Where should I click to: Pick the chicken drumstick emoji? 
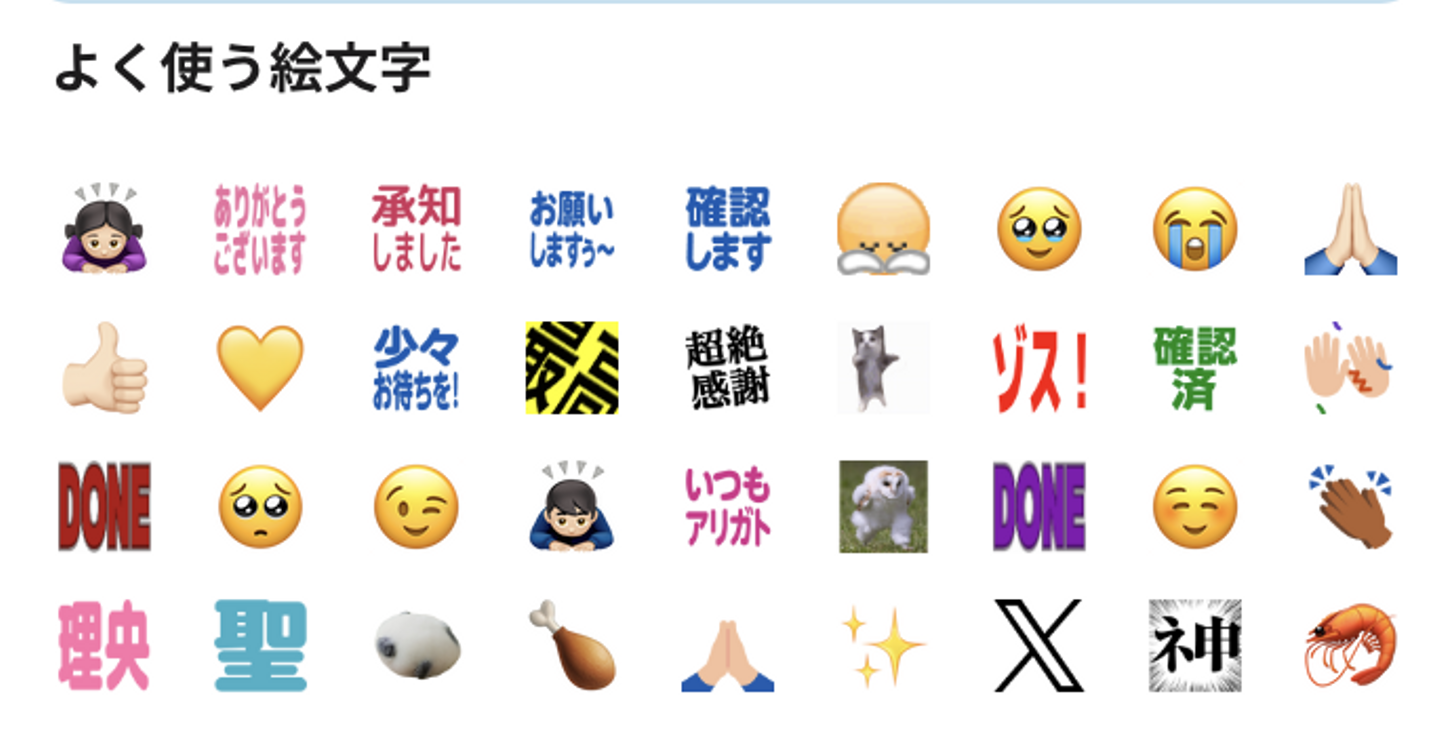click(x=572, y=645)
